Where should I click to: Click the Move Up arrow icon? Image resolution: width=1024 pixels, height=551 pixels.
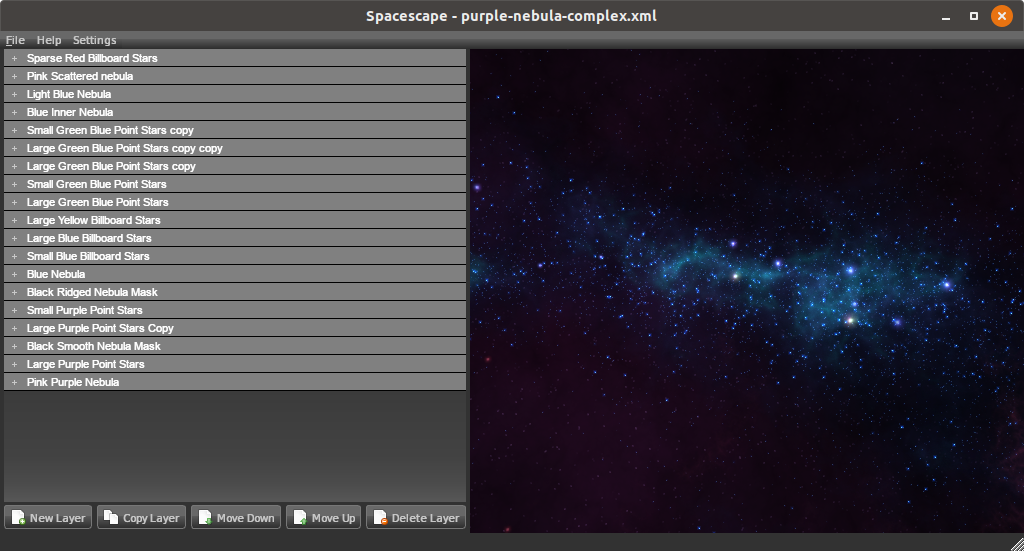(x=300, y=518)
